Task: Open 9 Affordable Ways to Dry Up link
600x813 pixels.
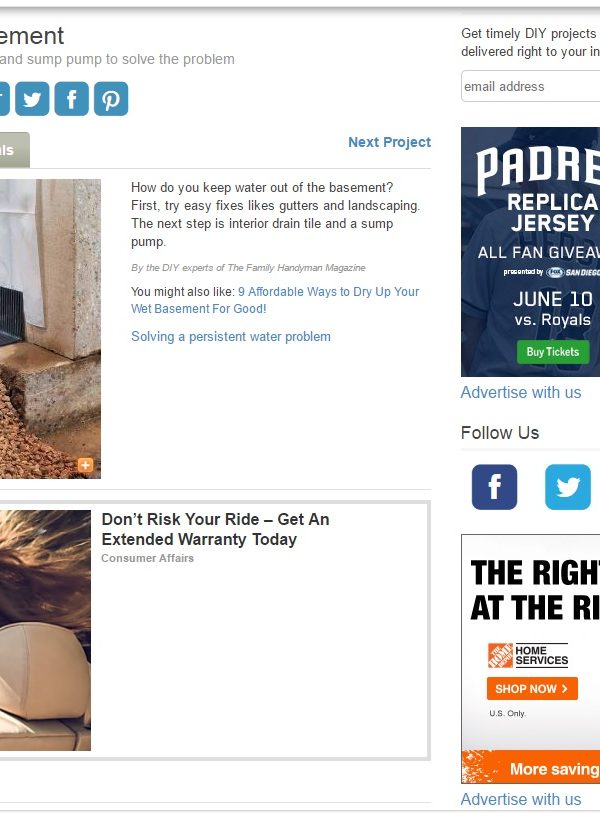Action: (x=275, y=300)
